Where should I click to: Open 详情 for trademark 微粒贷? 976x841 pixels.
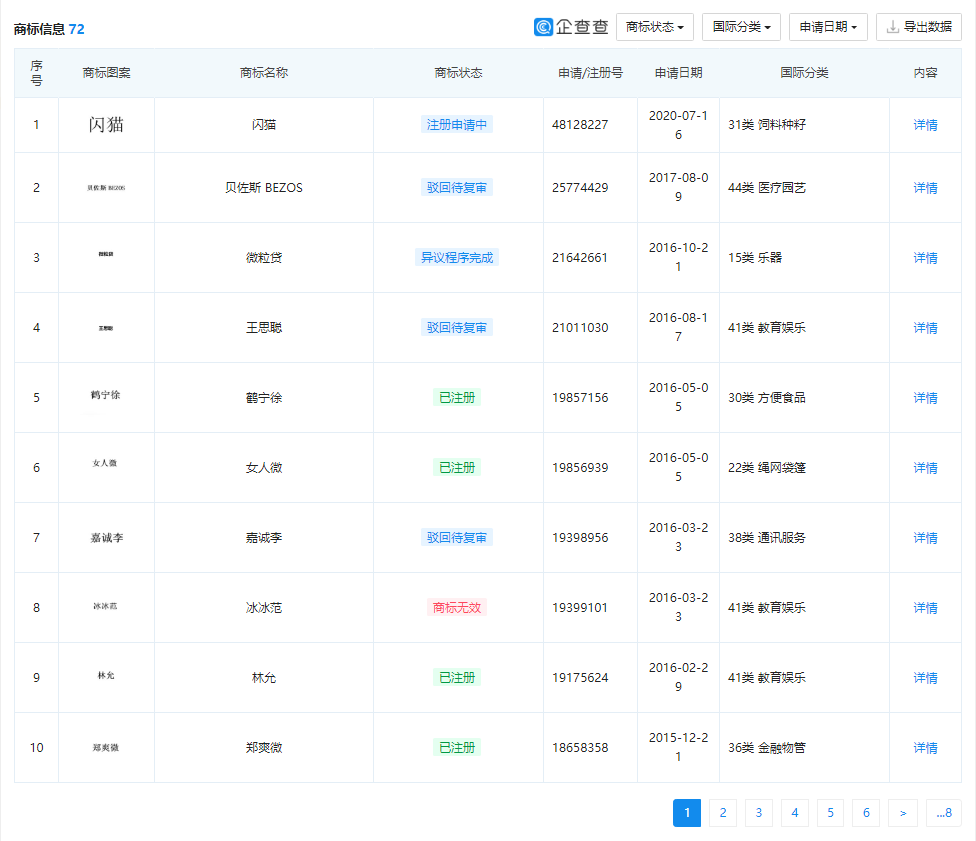click(925, 258)
